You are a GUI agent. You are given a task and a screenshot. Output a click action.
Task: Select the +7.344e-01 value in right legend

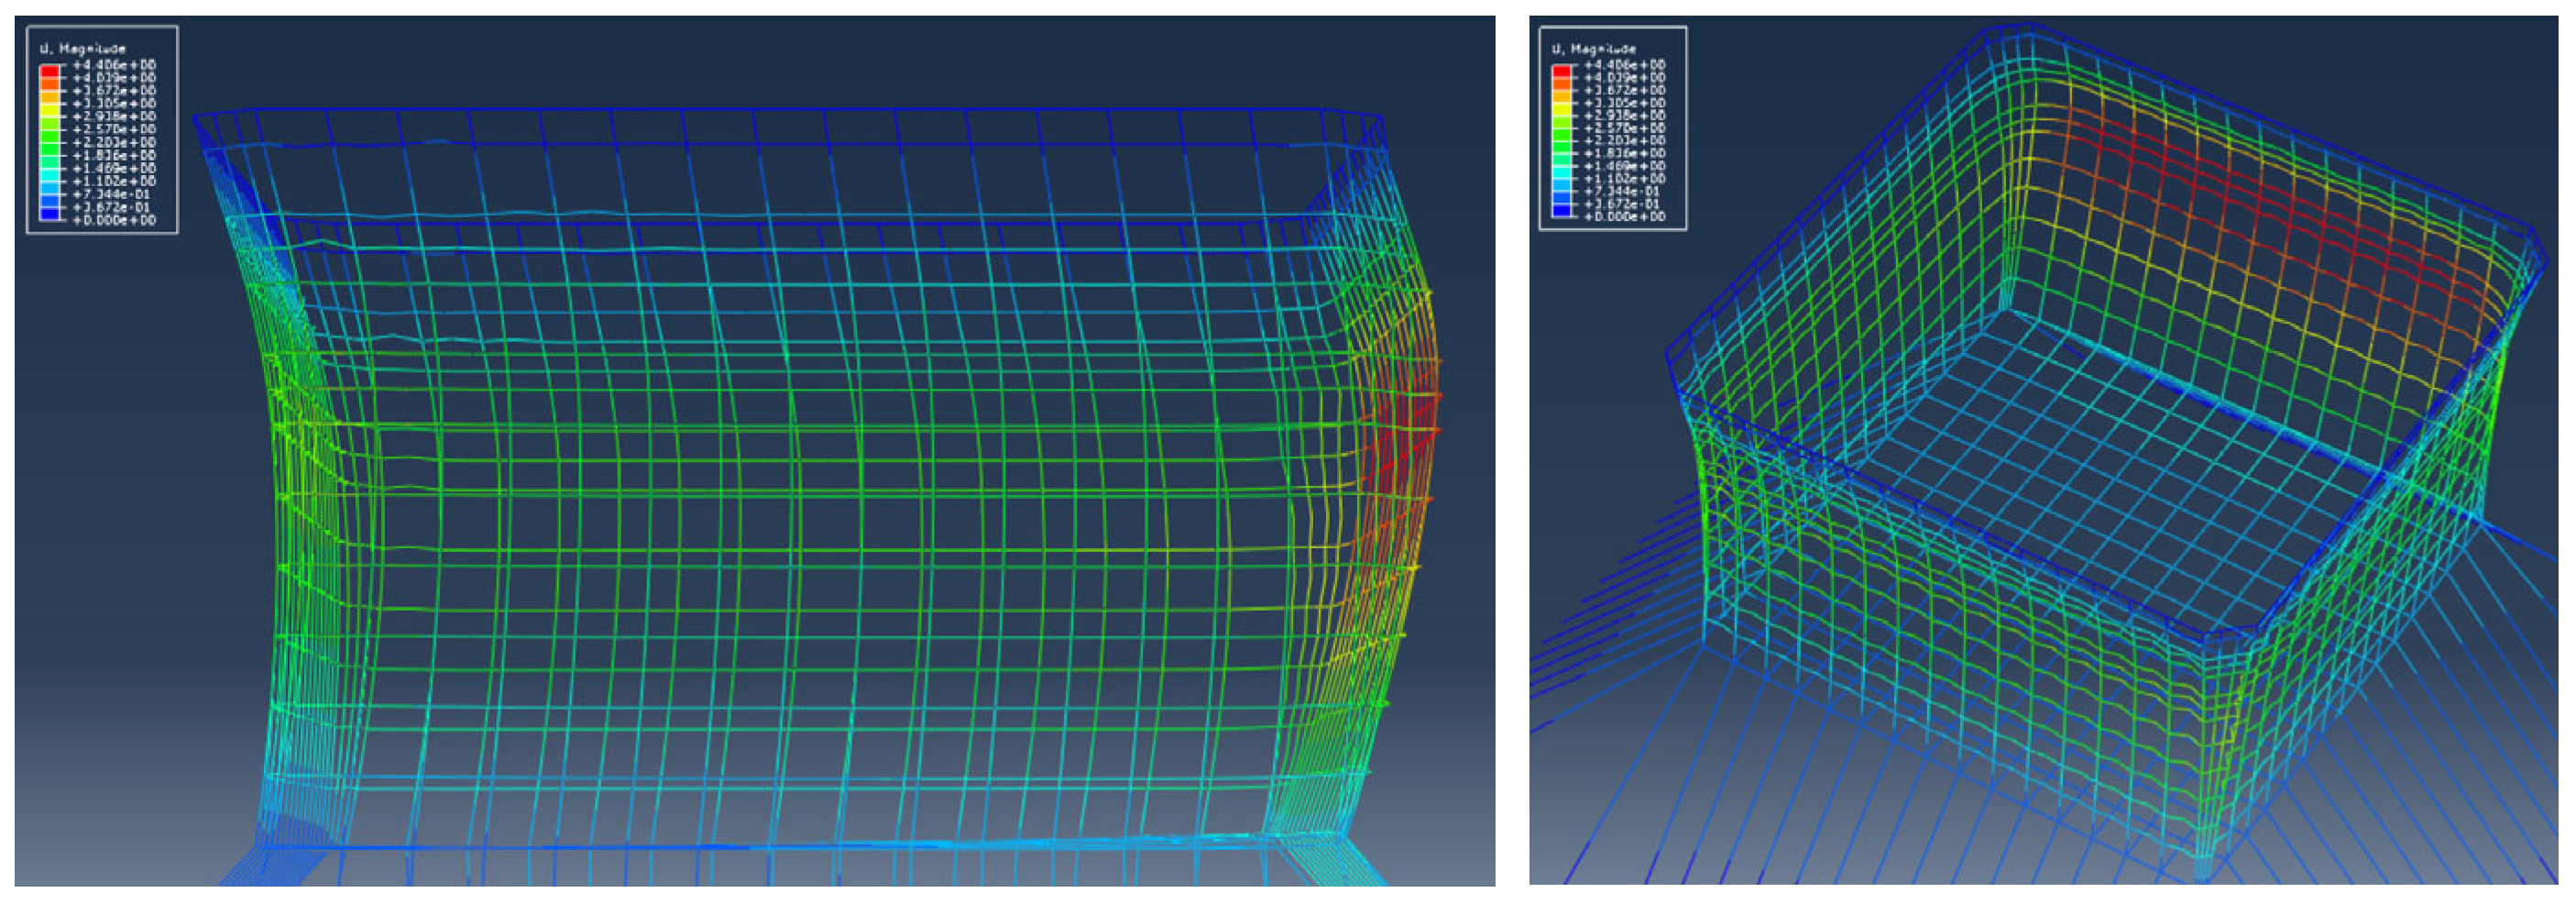pos(1623,191)
